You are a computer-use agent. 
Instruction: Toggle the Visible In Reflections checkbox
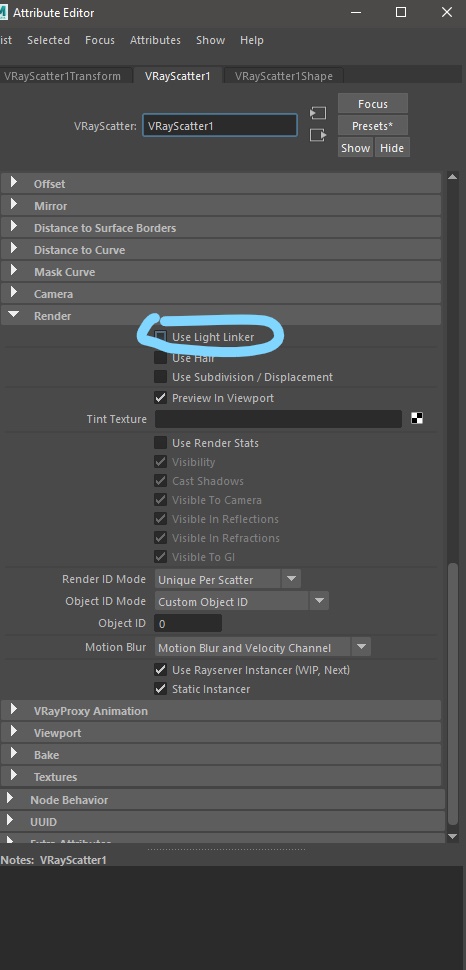tap(160, 518)
